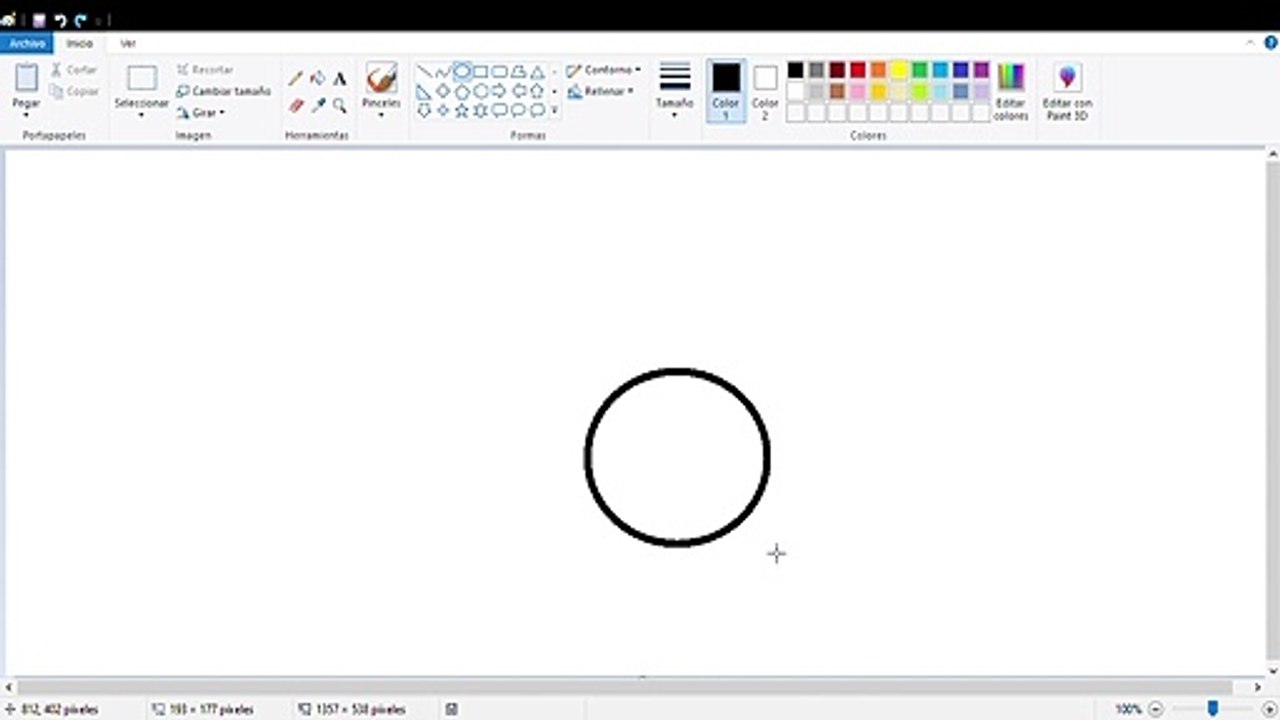1280x720 pixels.
Task: Select the Fill with color bucket tool
Action: (x=318, y=79)
